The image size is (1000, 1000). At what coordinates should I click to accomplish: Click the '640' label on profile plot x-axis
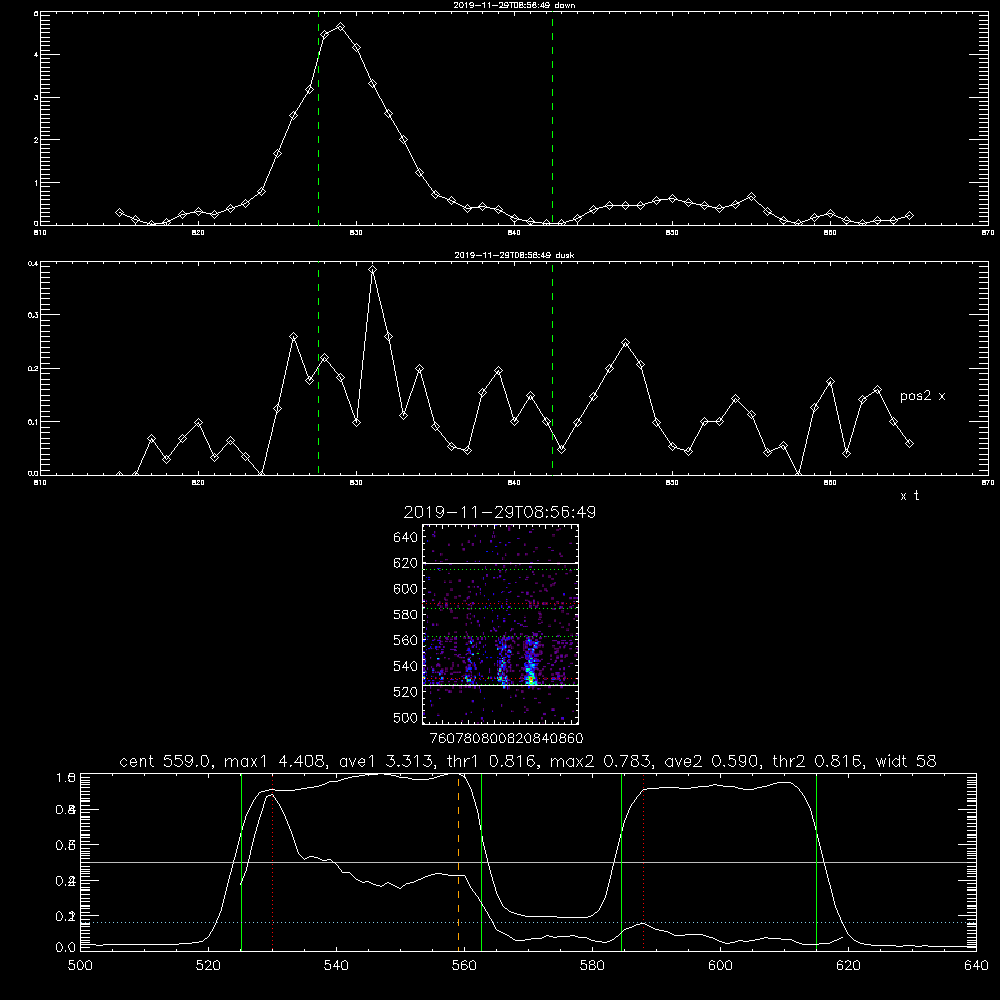click(x=976, y=966)
